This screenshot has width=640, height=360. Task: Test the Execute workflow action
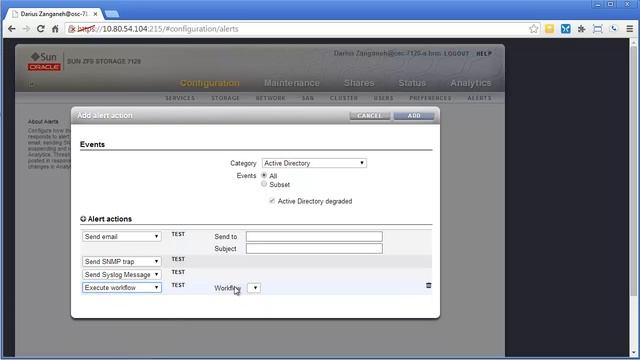[178, 285]
